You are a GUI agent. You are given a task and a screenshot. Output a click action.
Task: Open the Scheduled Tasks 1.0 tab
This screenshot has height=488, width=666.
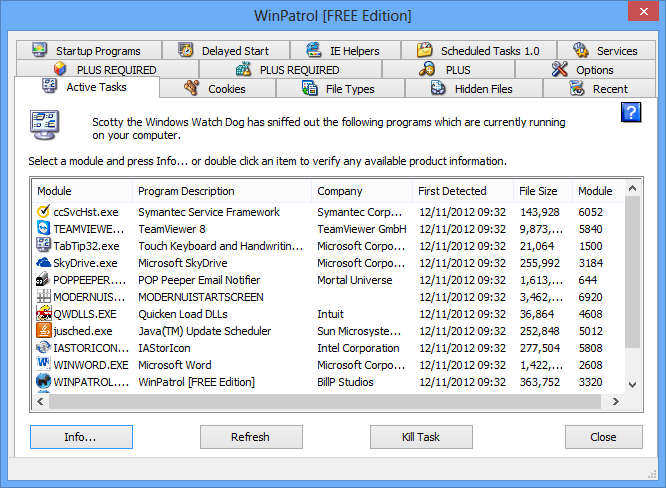pyautogui.click(x=479, y=51)
